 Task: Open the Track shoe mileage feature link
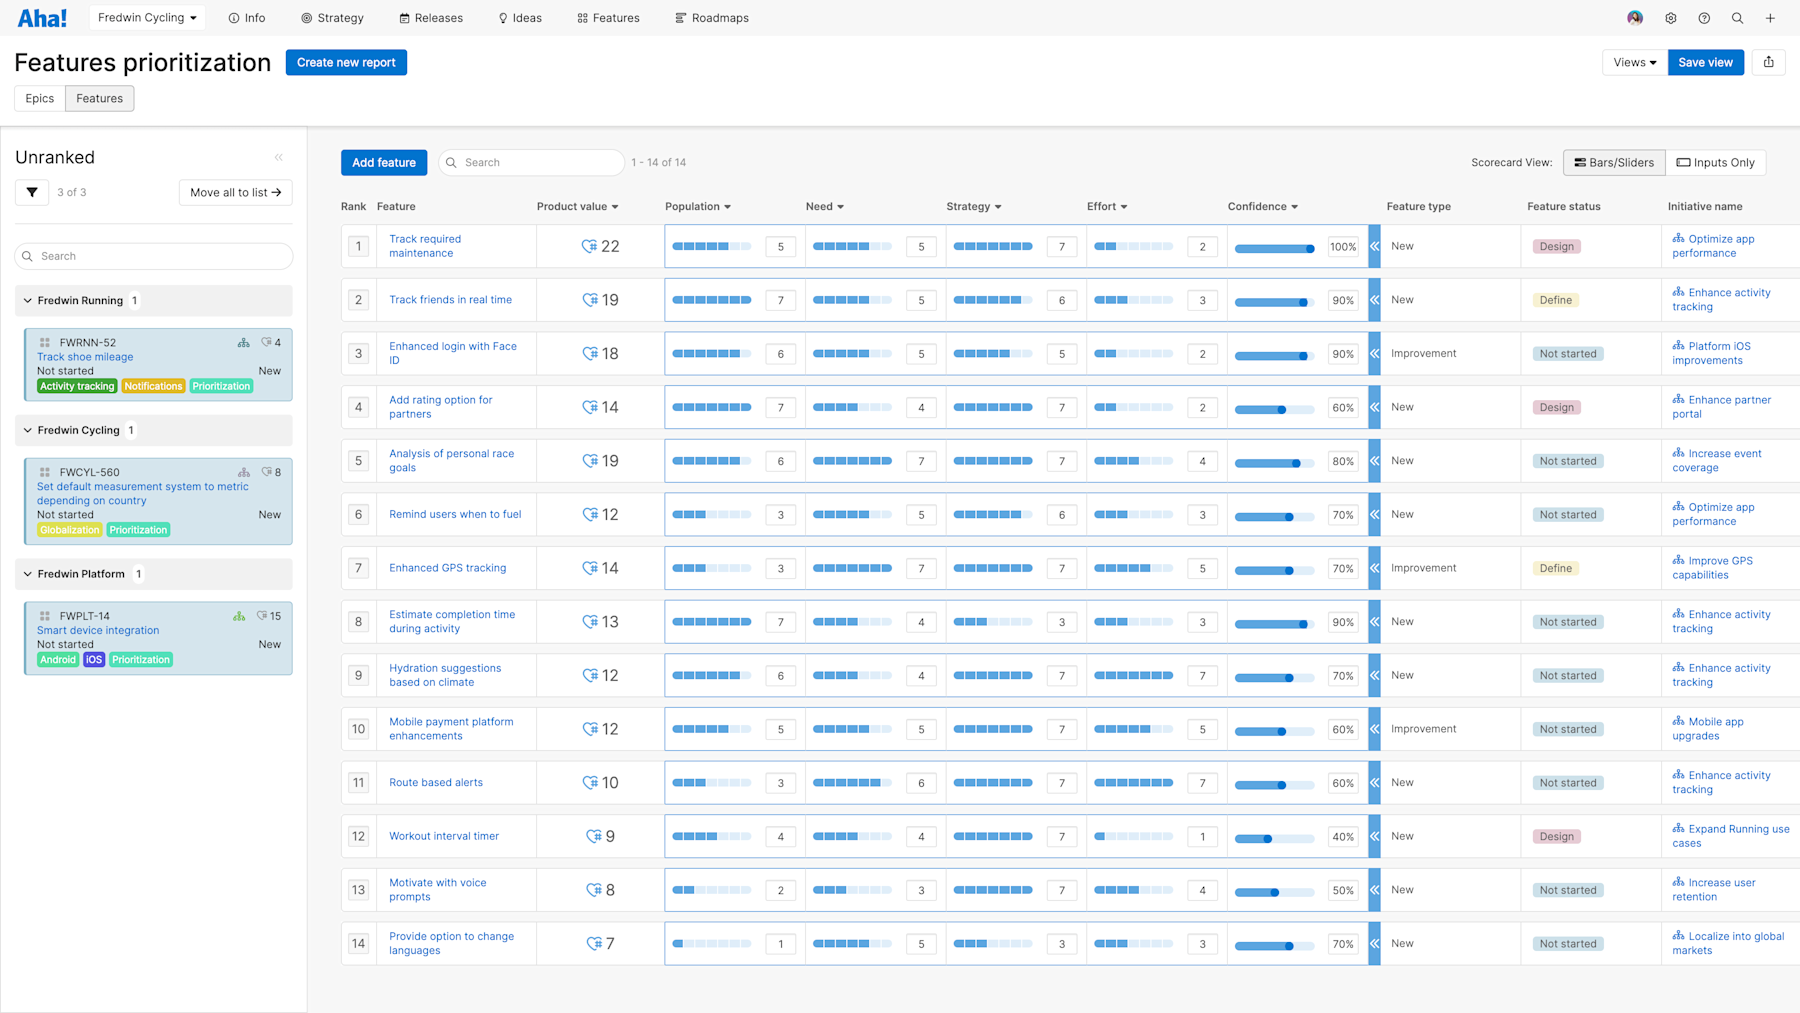tap(85, 356)
